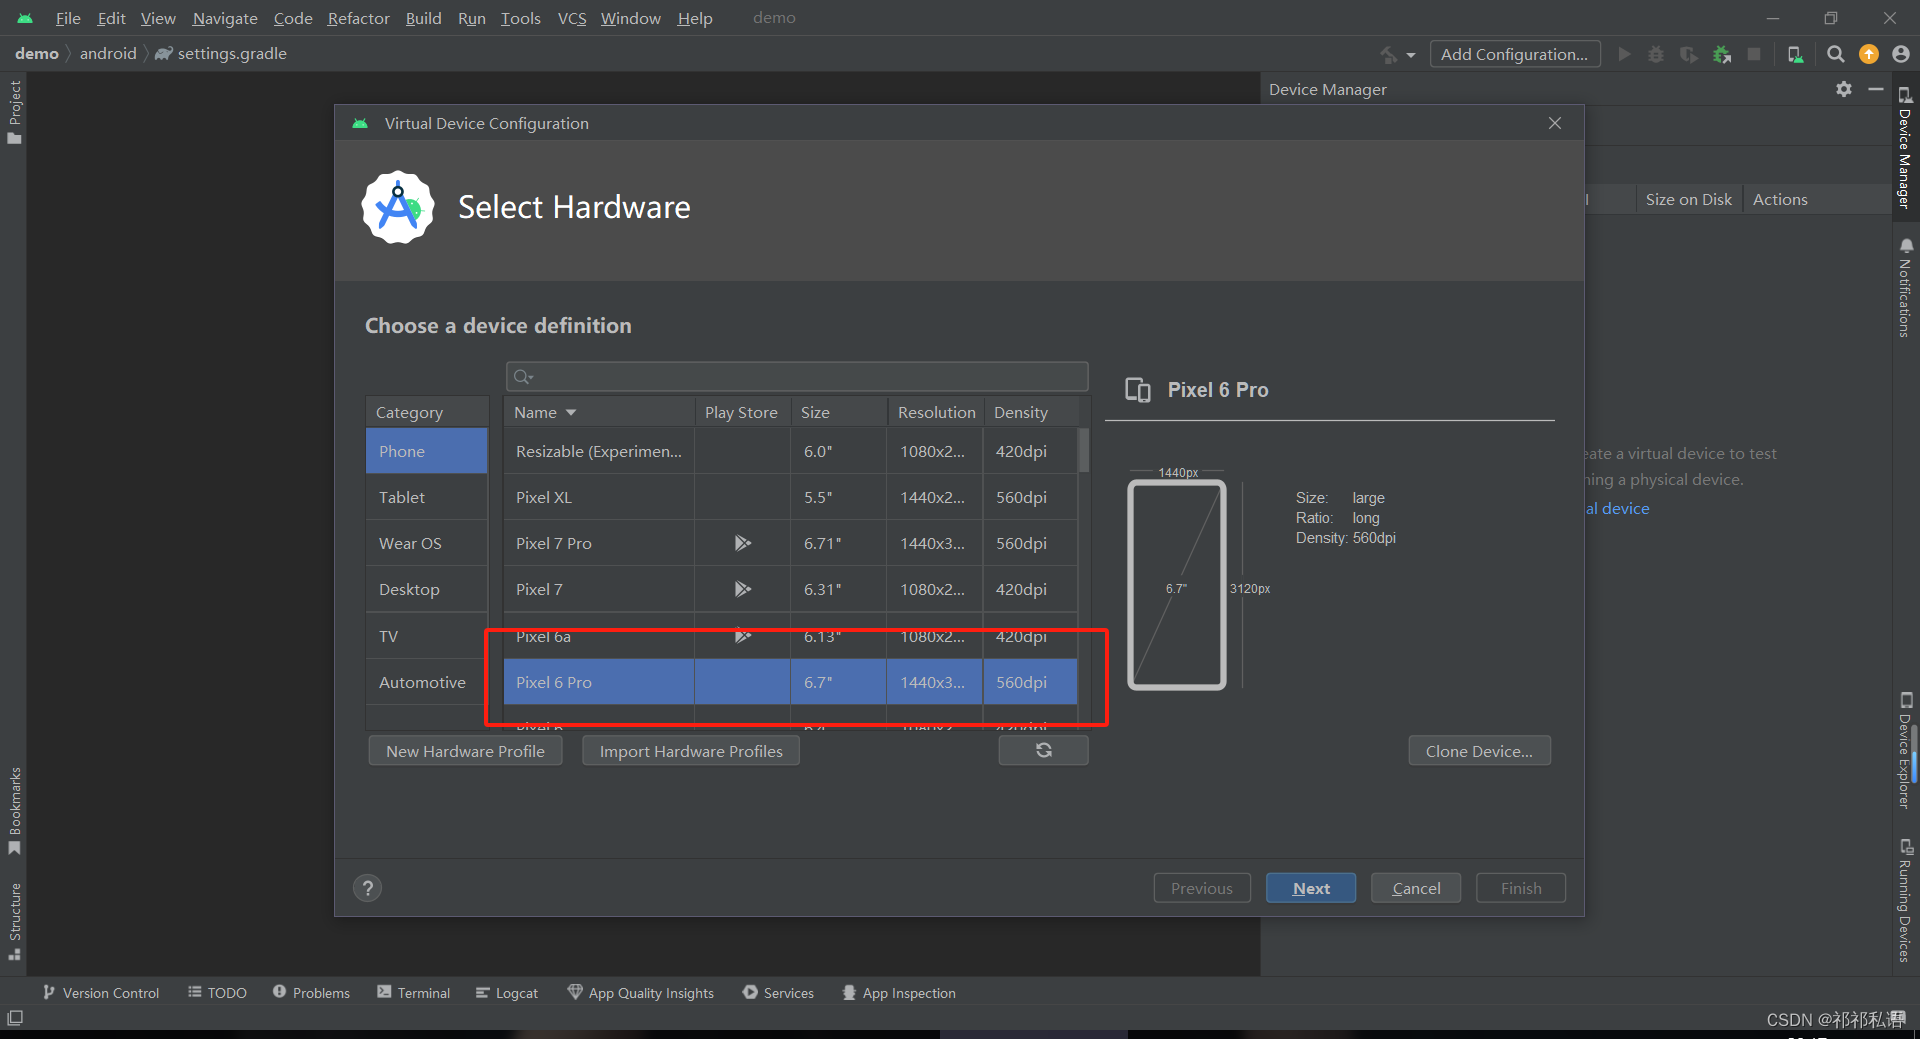
Task: Open the Tools menu
Action: (x=520, y=18)
